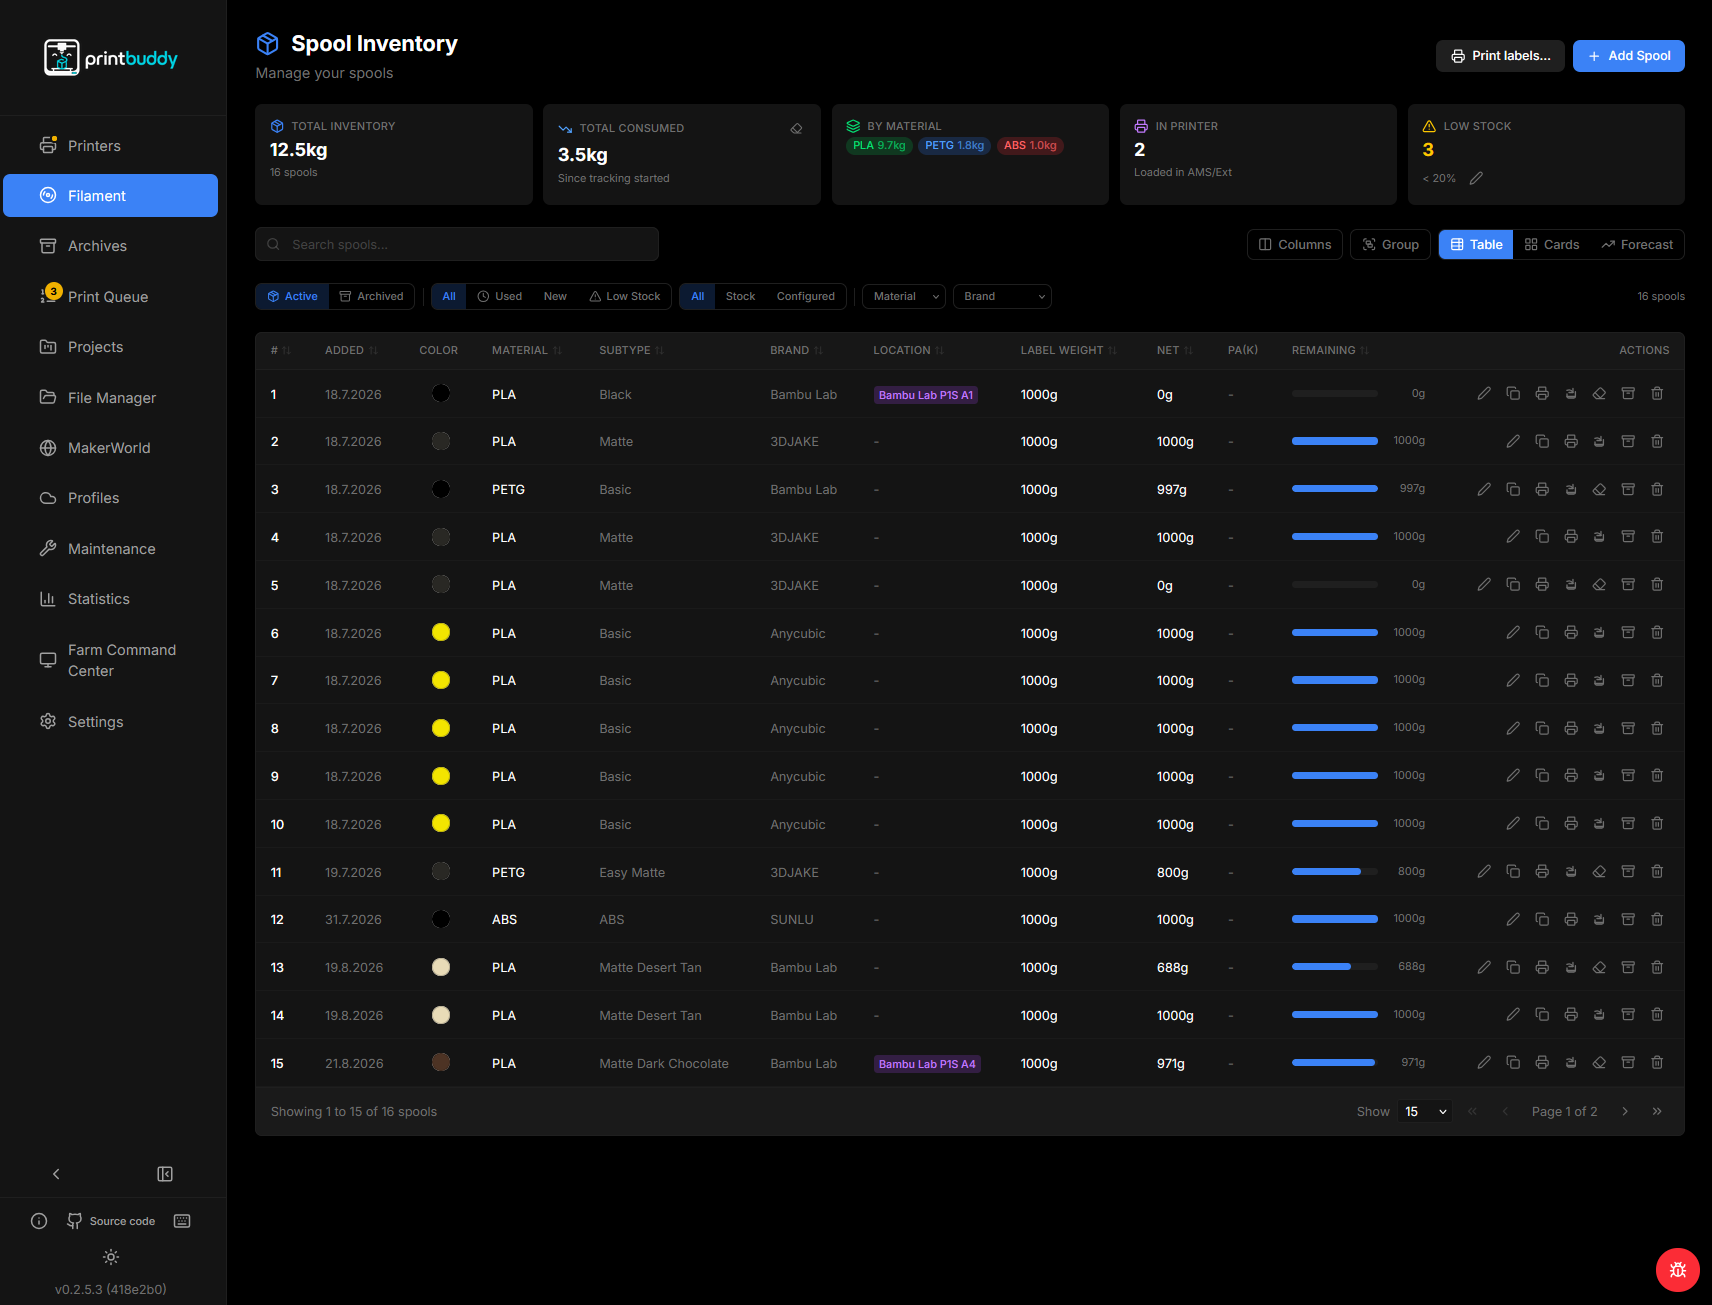The width and height of the screenshot is (1712, 1305).
Task: Open the Material filter dropdown
Action: tap(904, 297)
